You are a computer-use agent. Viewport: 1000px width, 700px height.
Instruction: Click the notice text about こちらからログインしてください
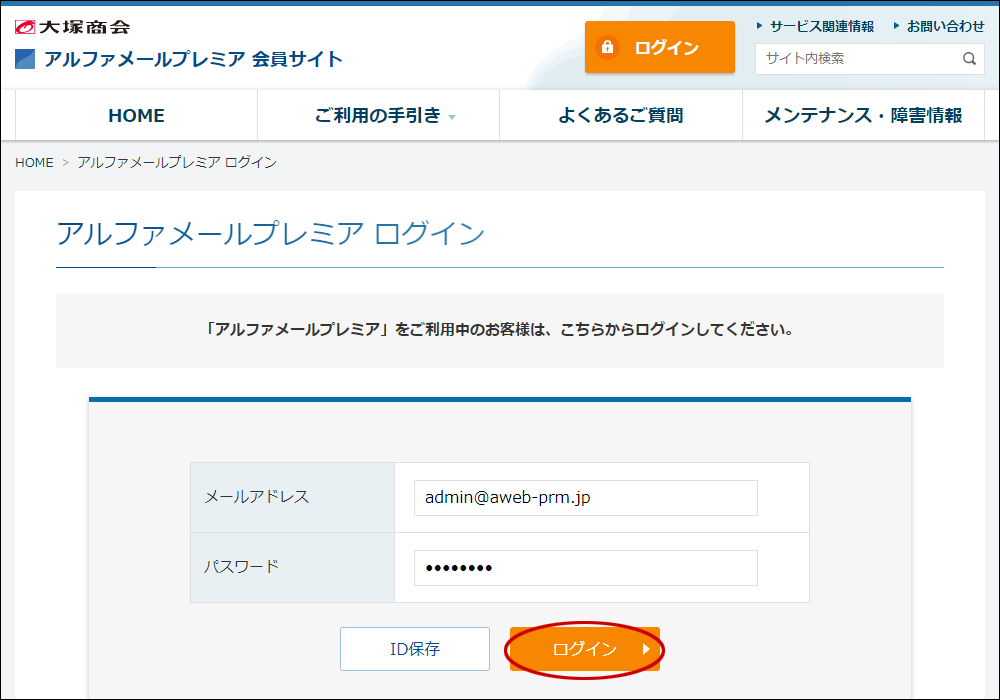coord(499,330)
